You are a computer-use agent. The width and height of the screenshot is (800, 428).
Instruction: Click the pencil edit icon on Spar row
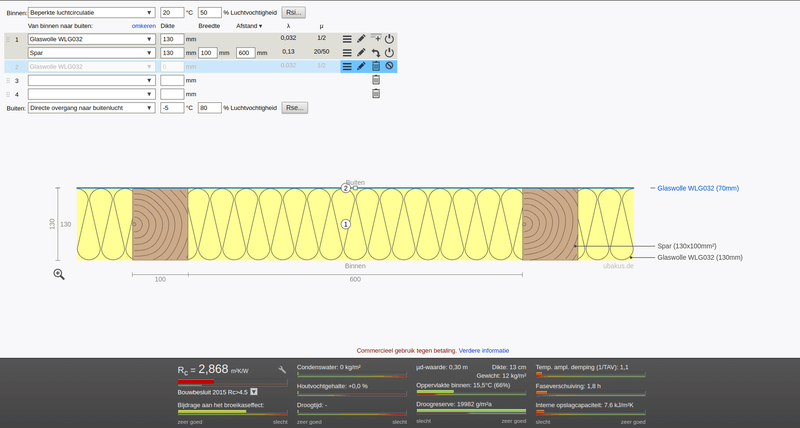361,52
